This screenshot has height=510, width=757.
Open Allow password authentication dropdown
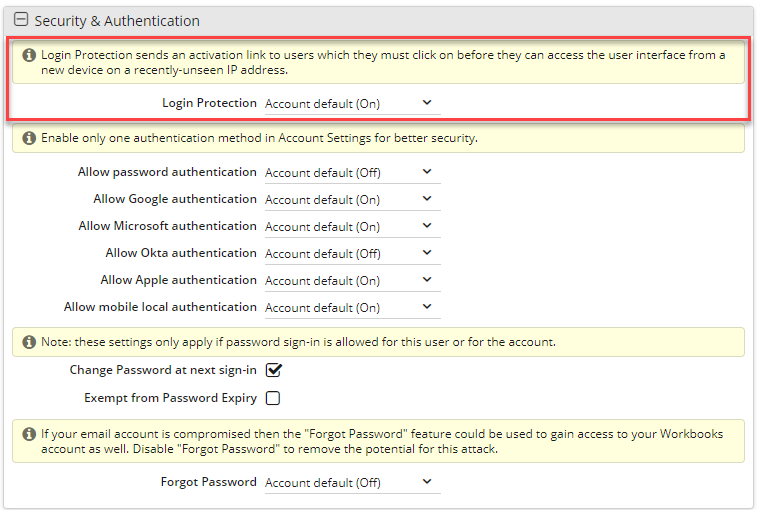pos(352,172)
